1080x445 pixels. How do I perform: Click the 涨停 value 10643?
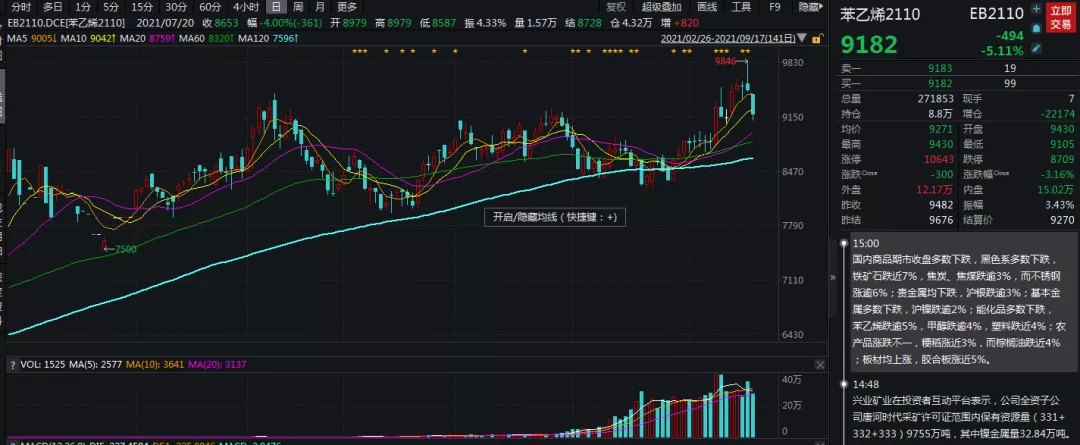point(938,159)
